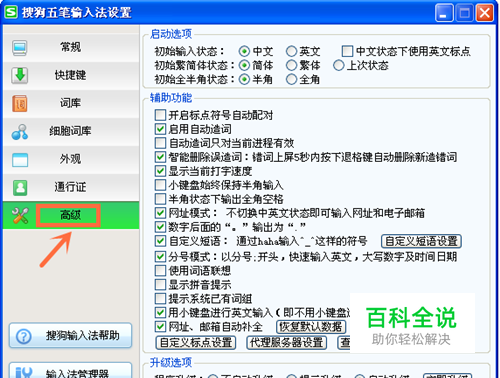Toggle 数字后面的句号输出 checkbox
This screenshot has width=500, height=378.
pyautogui.click(x=160, y=227)
